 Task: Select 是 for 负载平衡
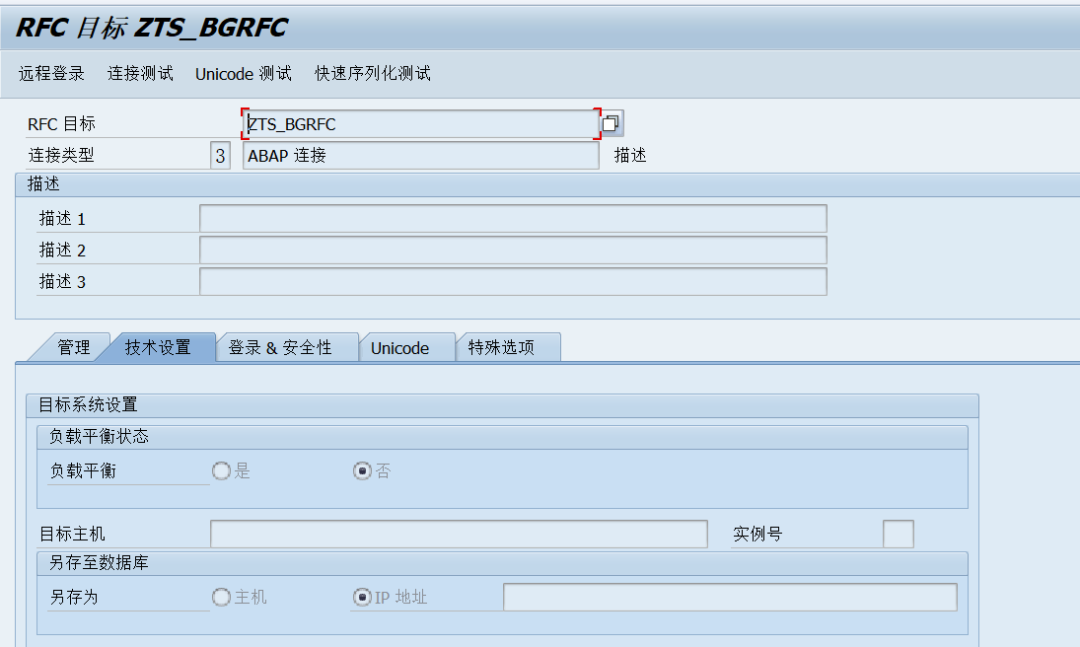coord(219,470)
